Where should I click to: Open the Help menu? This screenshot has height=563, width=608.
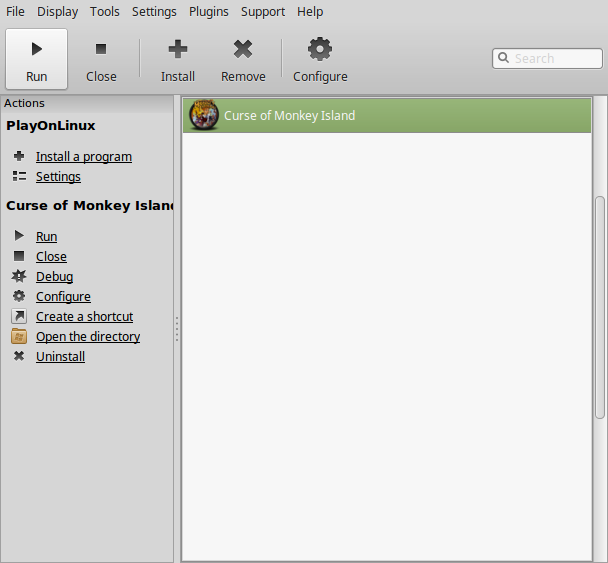click(x=310, y=12)
